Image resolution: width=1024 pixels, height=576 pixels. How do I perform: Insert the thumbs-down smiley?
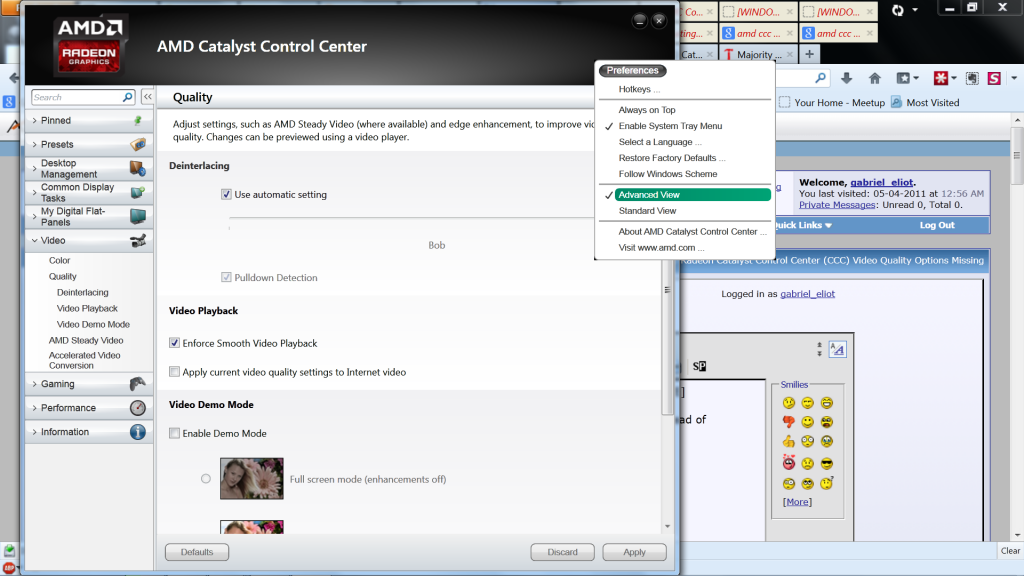point(789,422)
